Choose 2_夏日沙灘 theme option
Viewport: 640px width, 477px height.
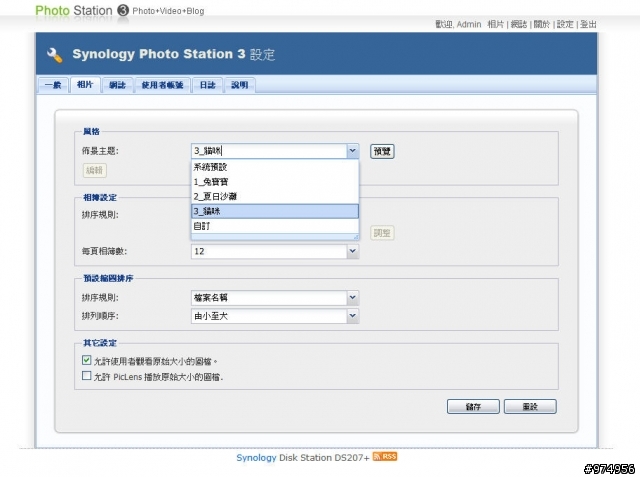(275, 196)
